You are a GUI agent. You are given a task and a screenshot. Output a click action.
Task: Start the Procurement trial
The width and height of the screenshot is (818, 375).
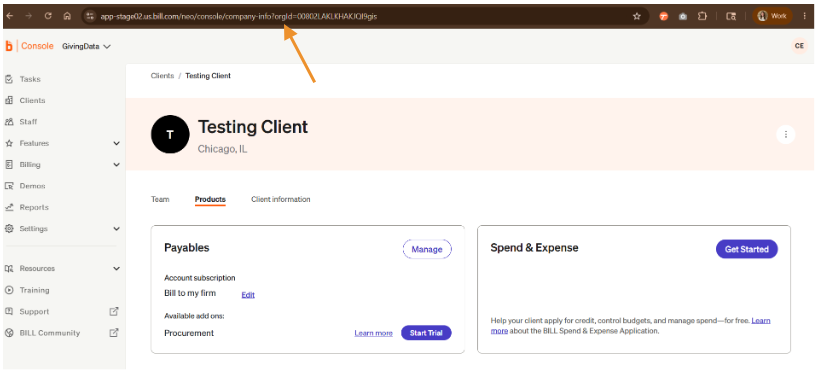click(x=426, y=333)
